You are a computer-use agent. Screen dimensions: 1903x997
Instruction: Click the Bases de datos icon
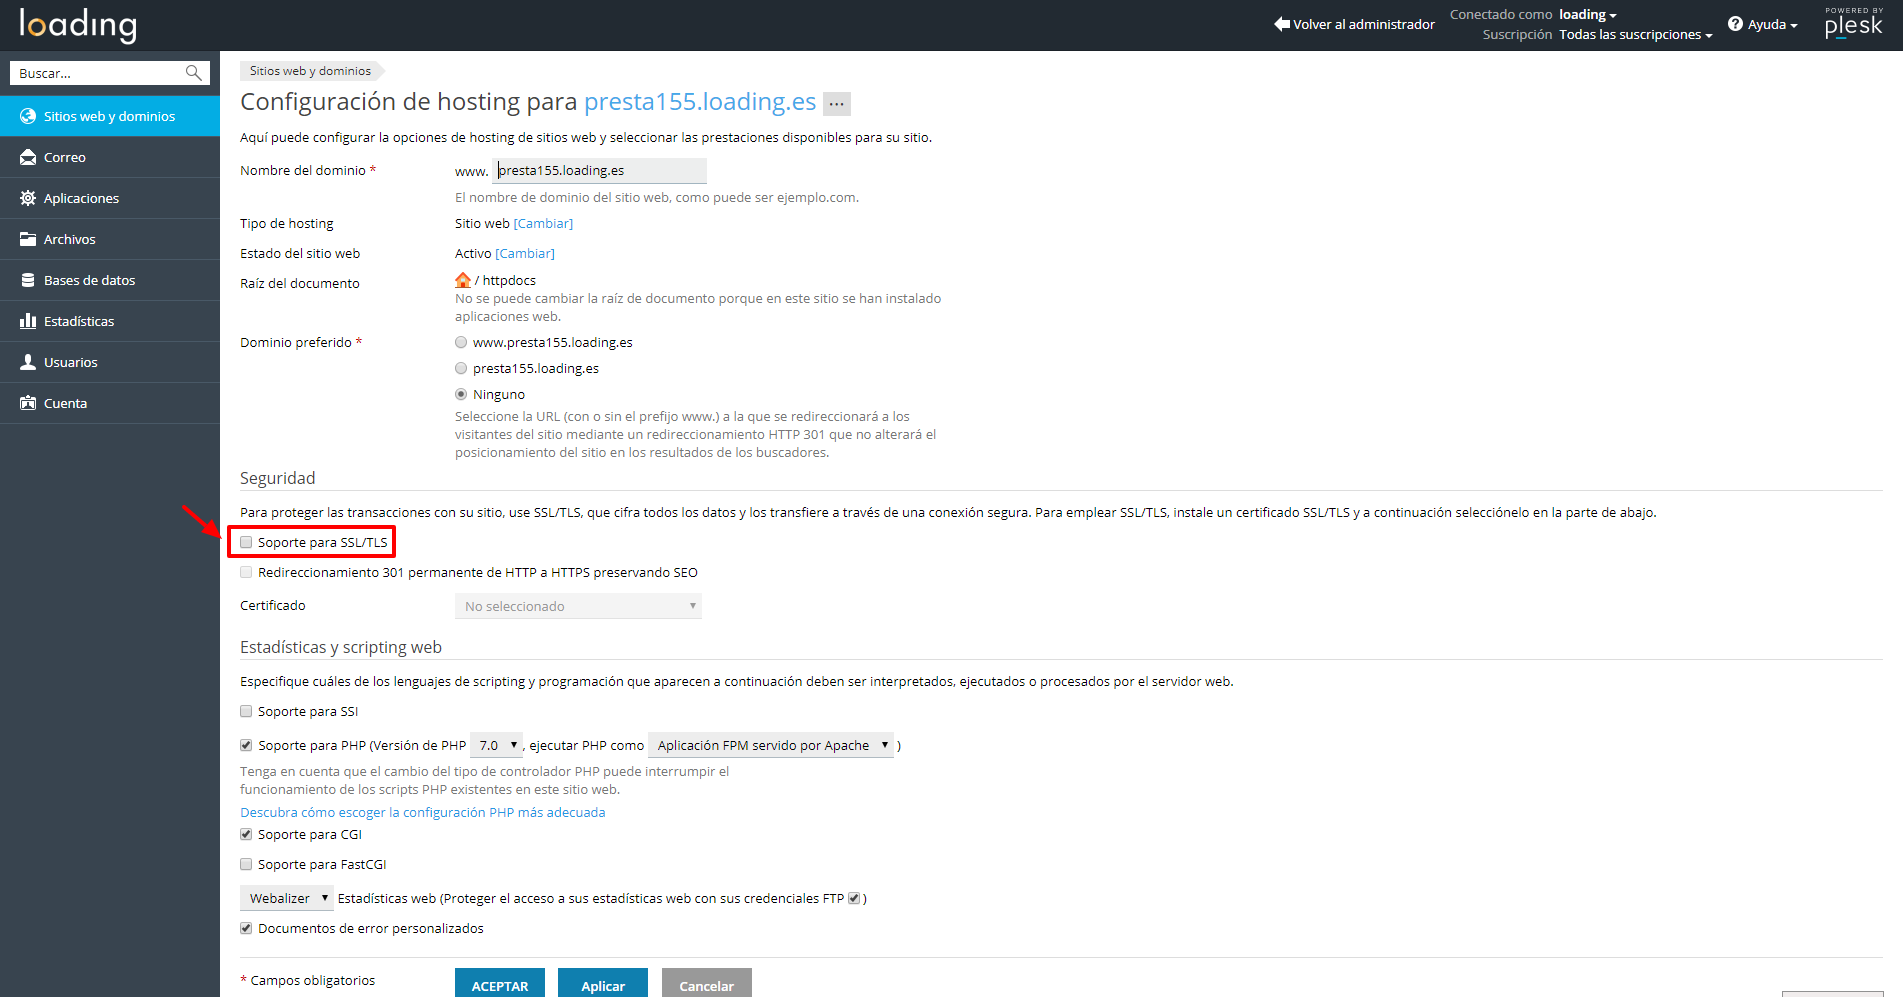click(x=28, y=280)
